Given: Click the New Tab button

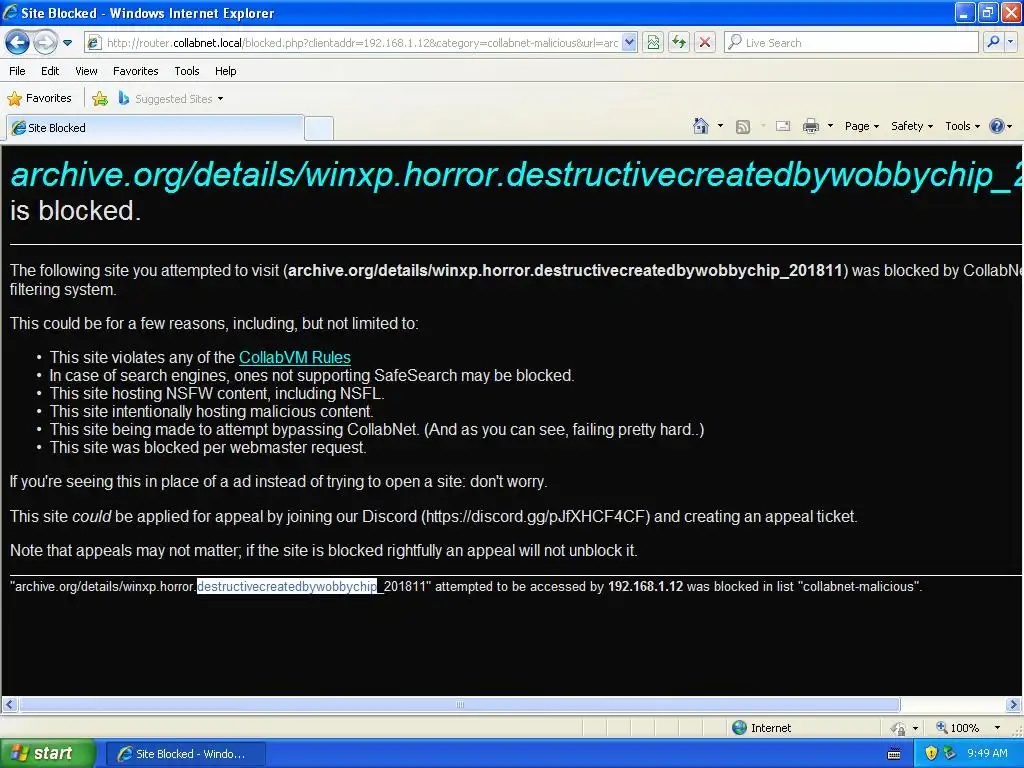Looking at the screenshot, I should tap(319, 128).
